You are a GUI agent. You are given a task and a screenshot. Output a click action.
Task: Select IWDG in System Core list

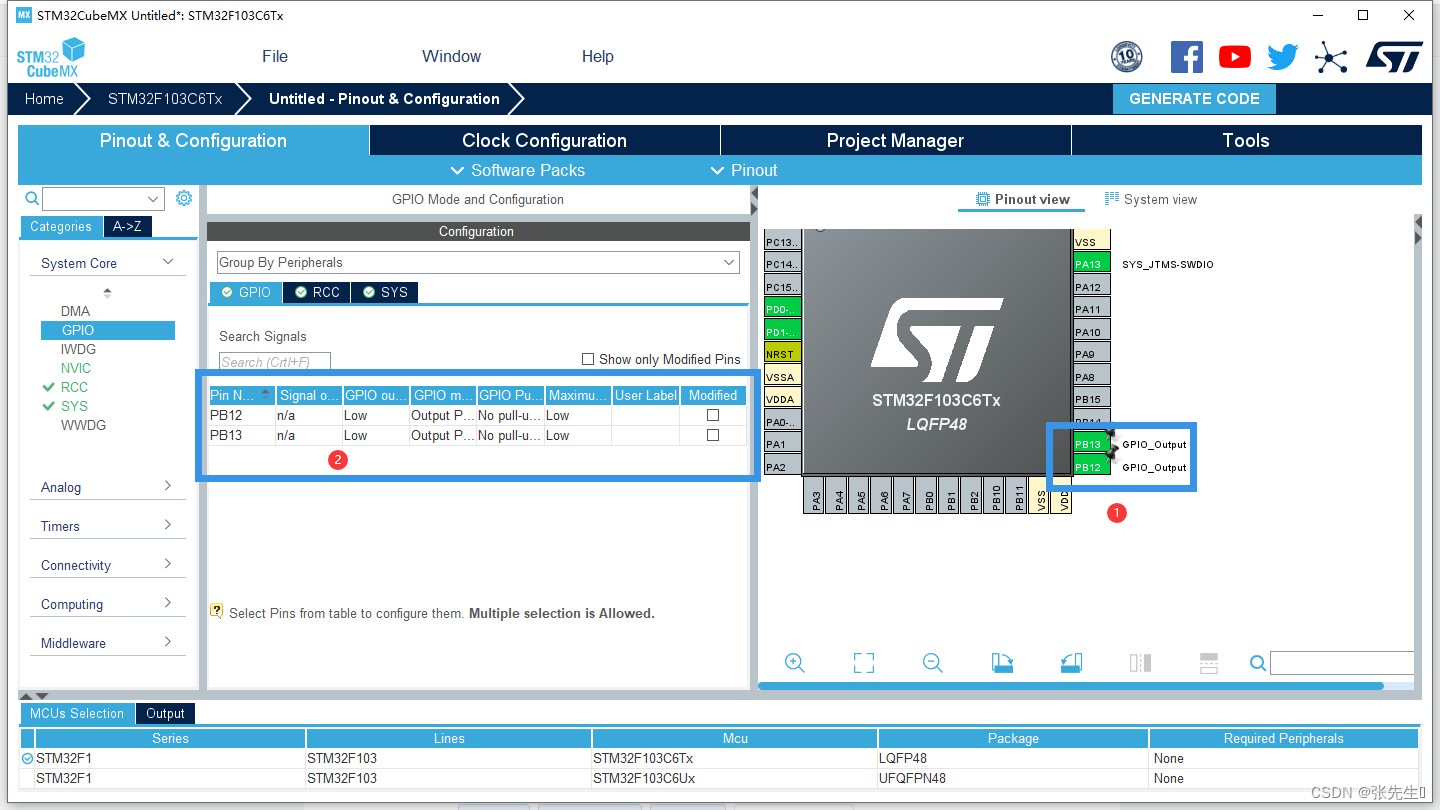[x=78, y=349]
